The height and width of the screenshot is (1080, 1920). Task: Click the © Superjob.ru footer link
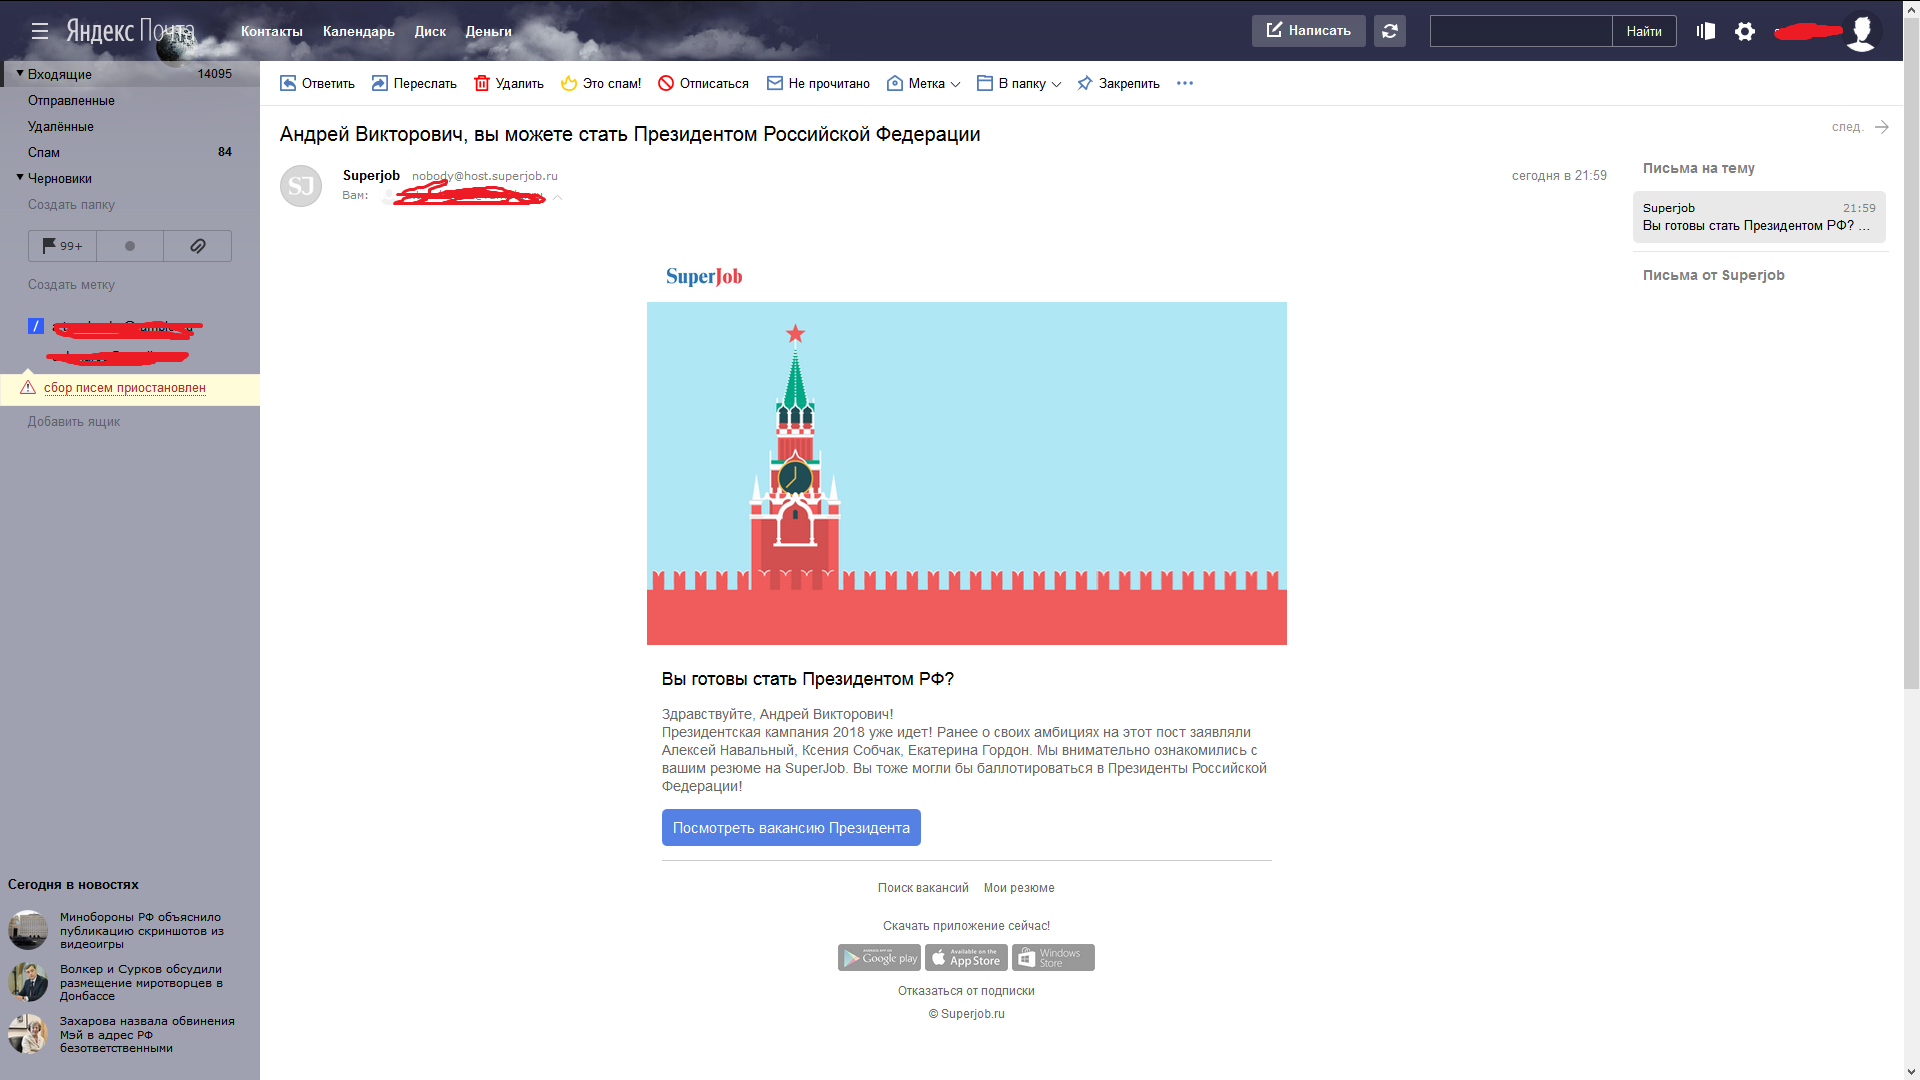coord(966,1014)
